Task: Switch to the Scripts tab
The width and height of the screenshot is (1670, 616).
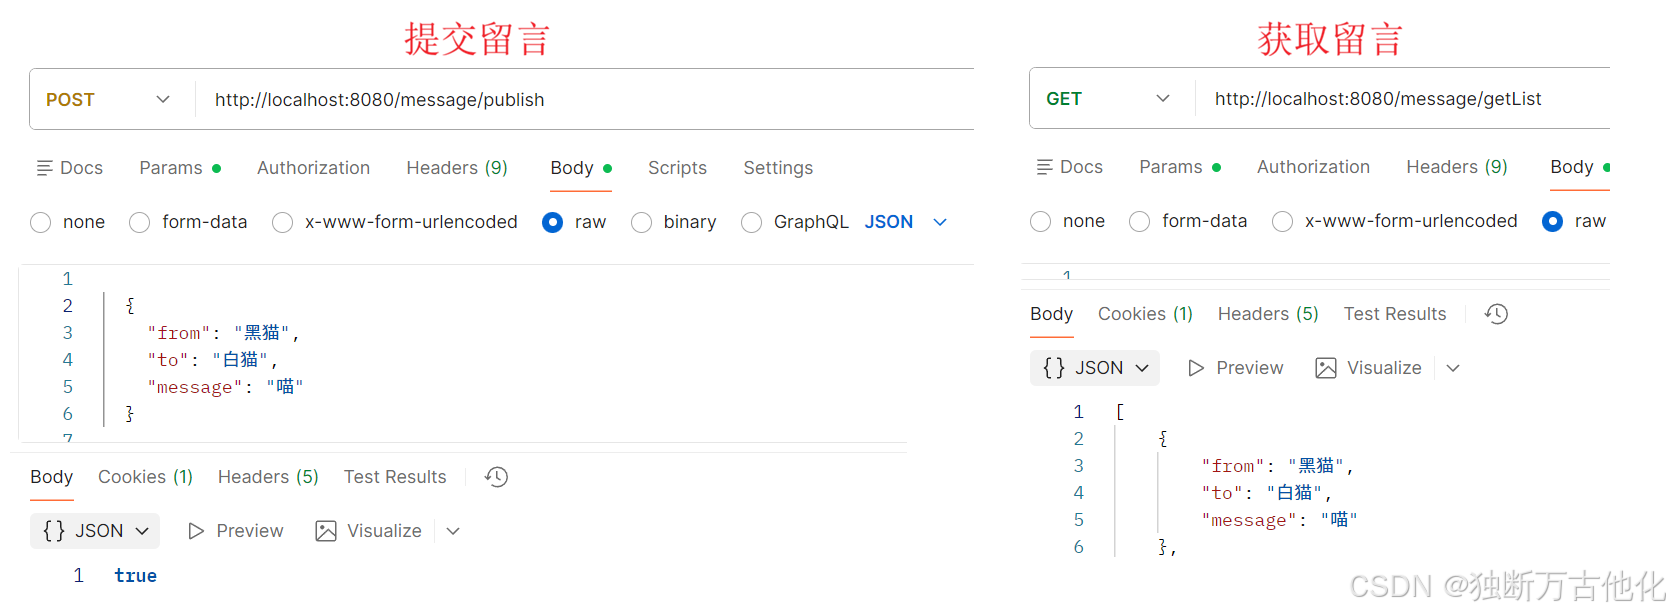Action: (677, 168)
